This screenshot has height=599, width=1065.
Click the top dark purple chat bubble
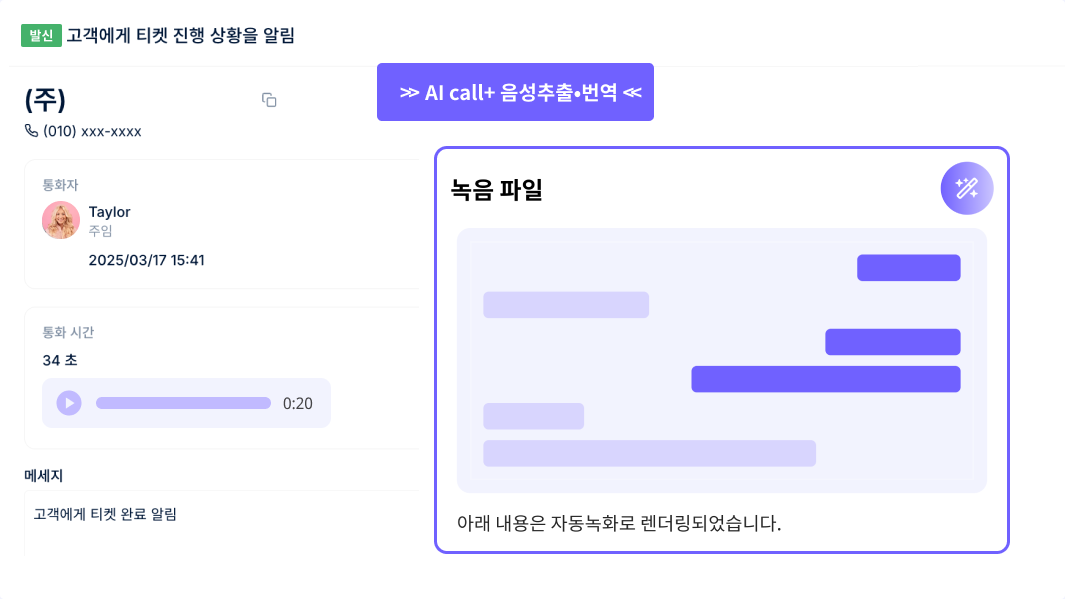908,268
